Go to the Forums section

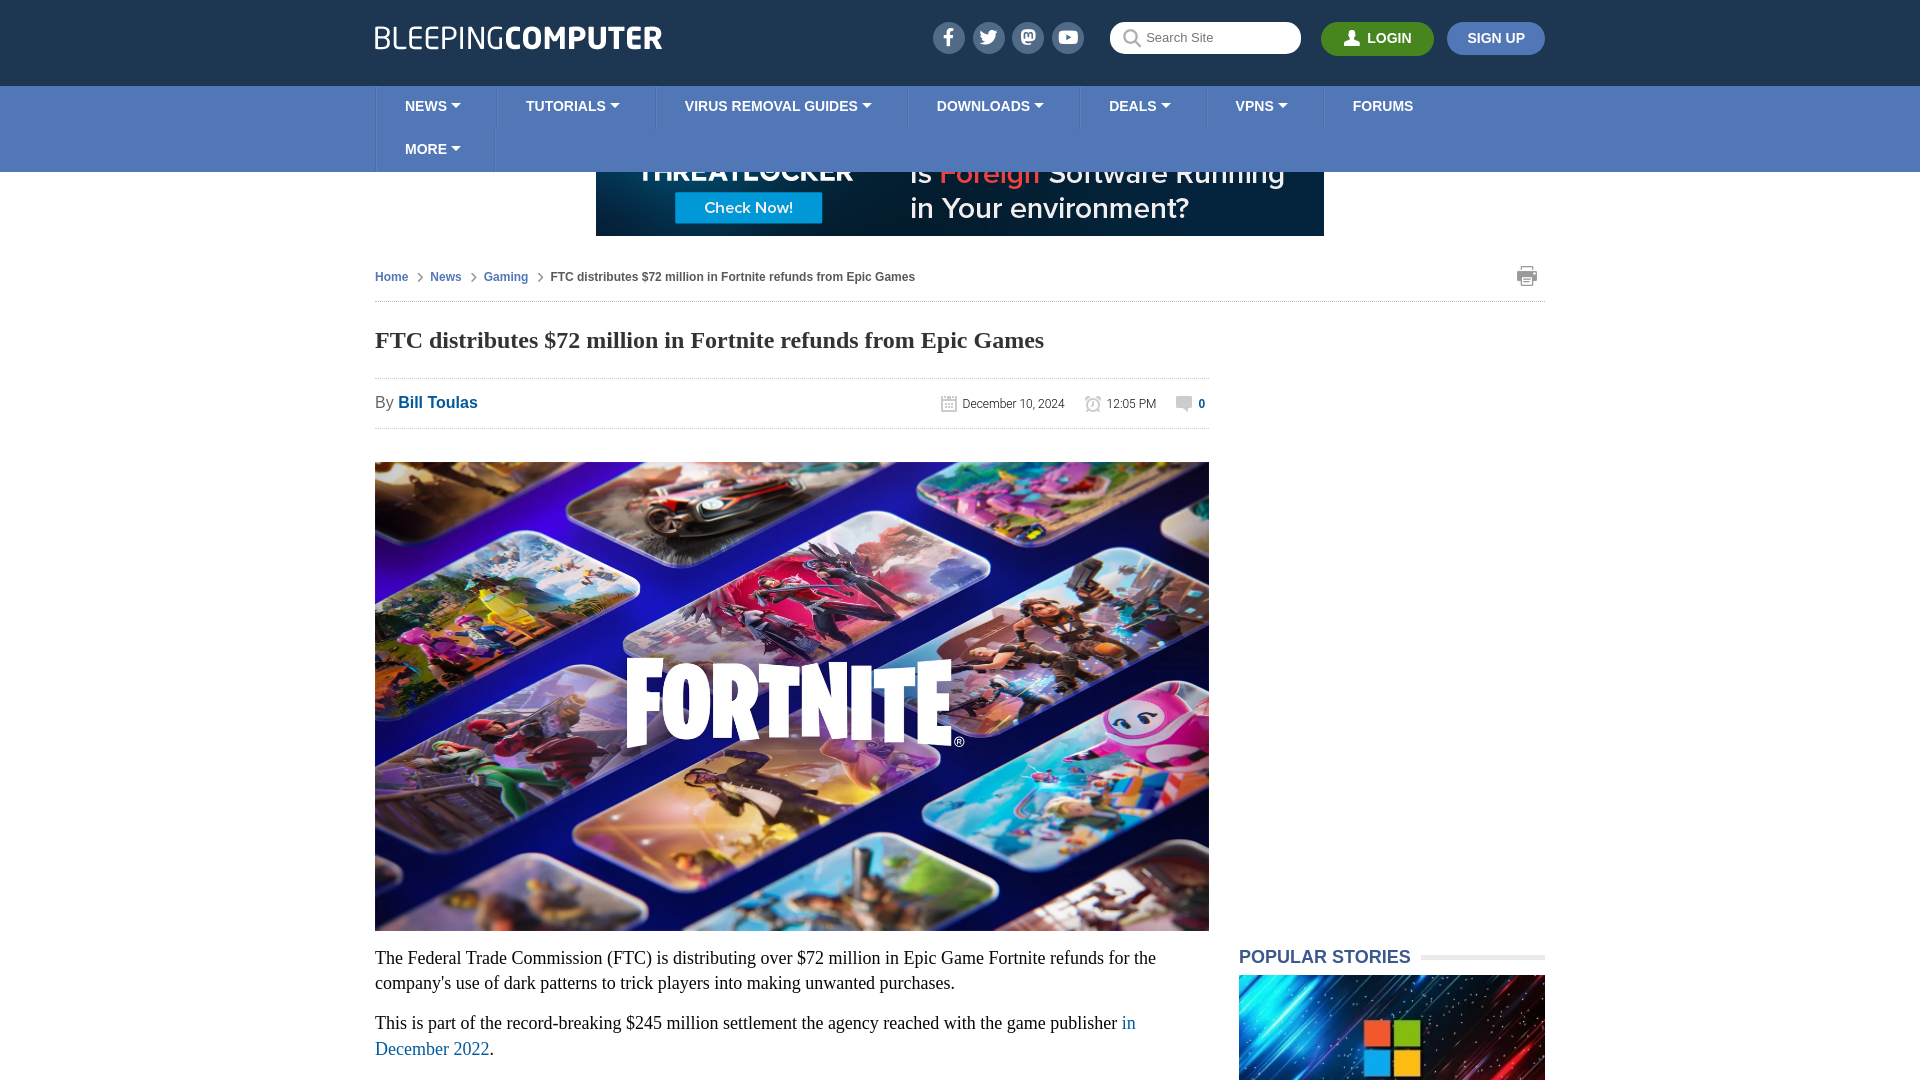1383,106
